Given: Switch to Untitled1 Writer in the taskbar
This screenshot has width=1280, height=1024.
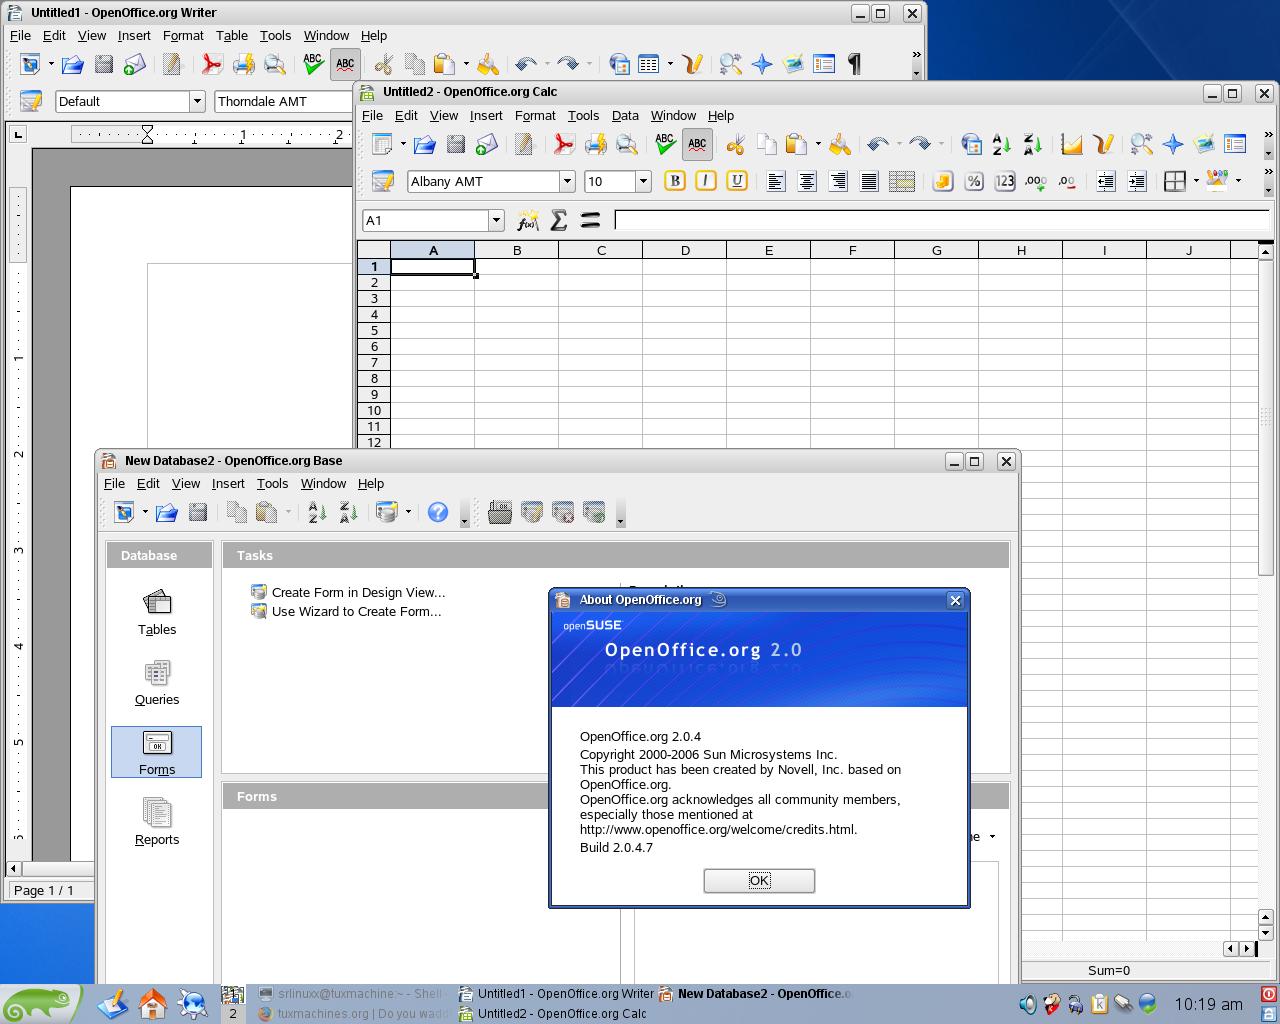Looking at the screenshot, I should pyautogui.click(x=556, y=993).
